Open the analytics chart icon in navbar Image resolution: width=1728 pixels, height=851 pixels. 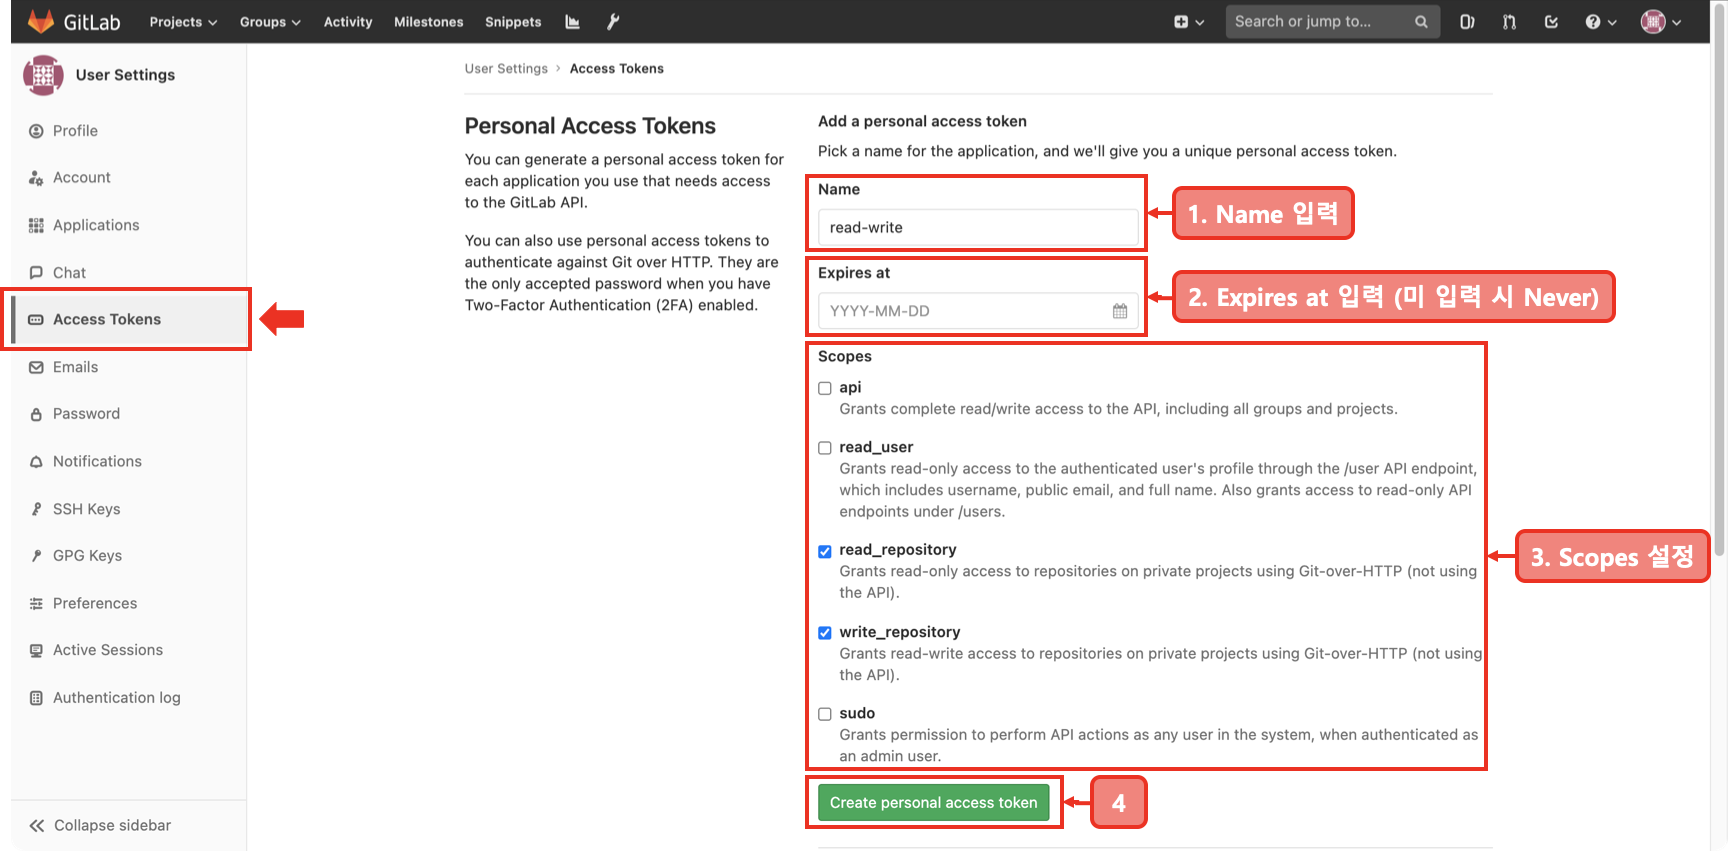(x=572, y=22)
